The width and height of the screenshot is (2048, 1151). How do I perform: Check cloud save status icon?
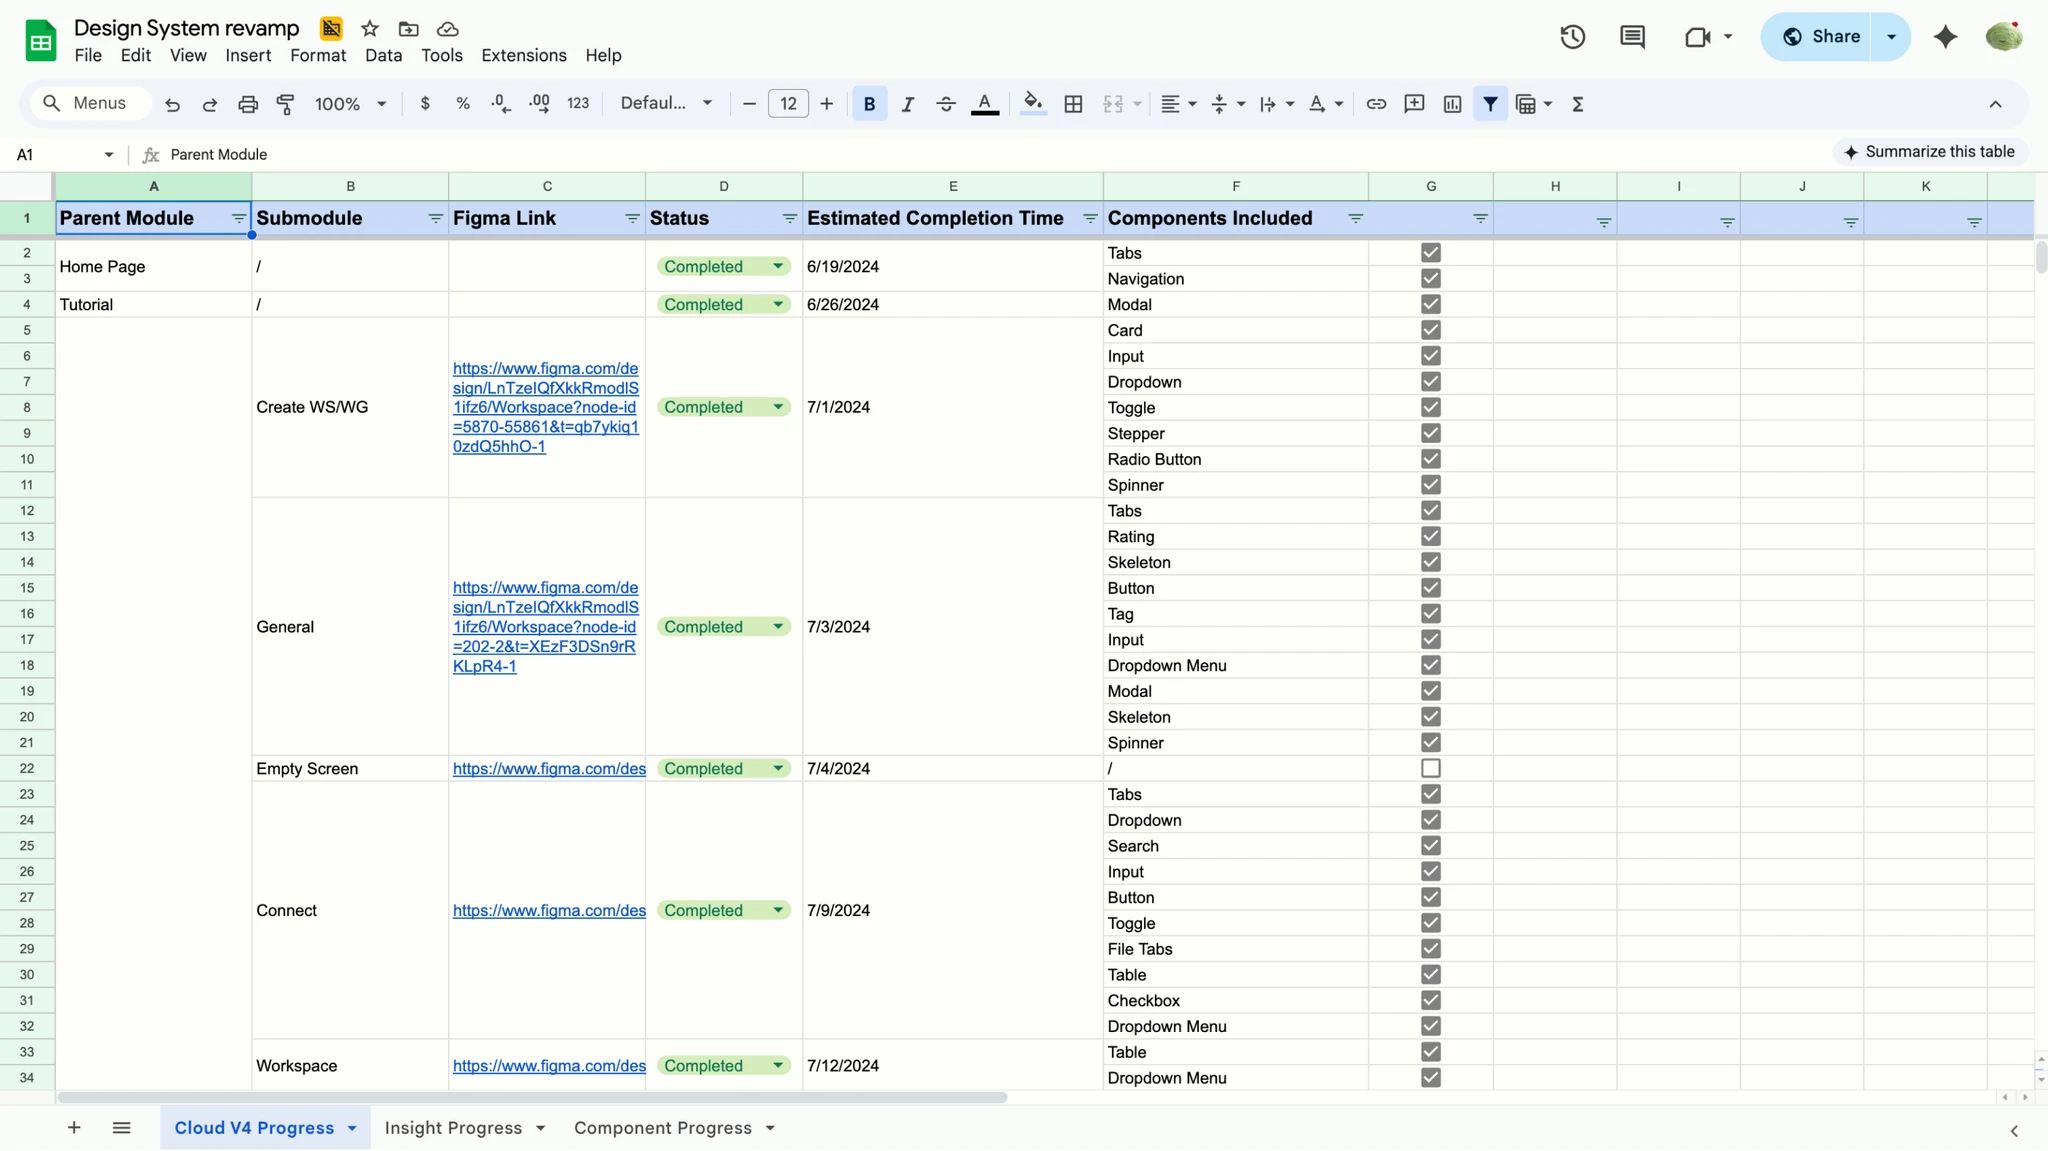click(448, 29)
